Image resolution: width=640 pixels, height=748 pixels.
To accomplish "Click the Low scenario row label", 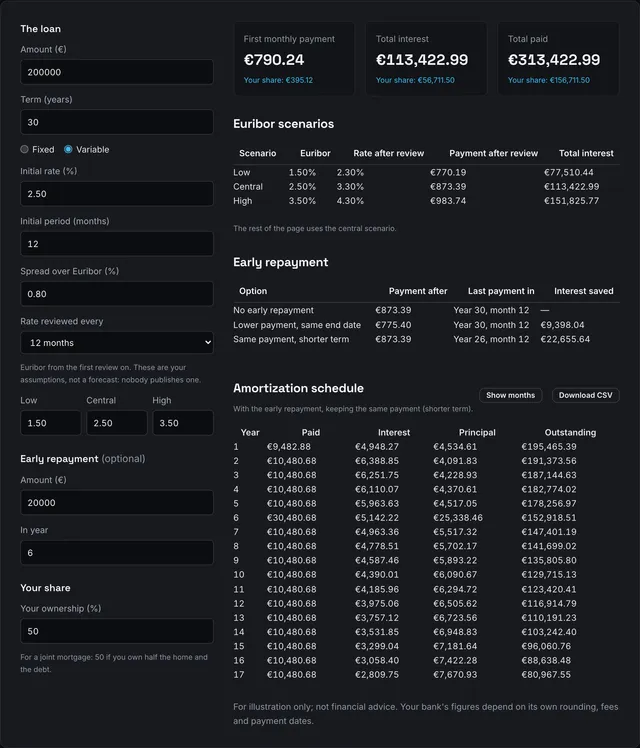I will tap(242, 172).
